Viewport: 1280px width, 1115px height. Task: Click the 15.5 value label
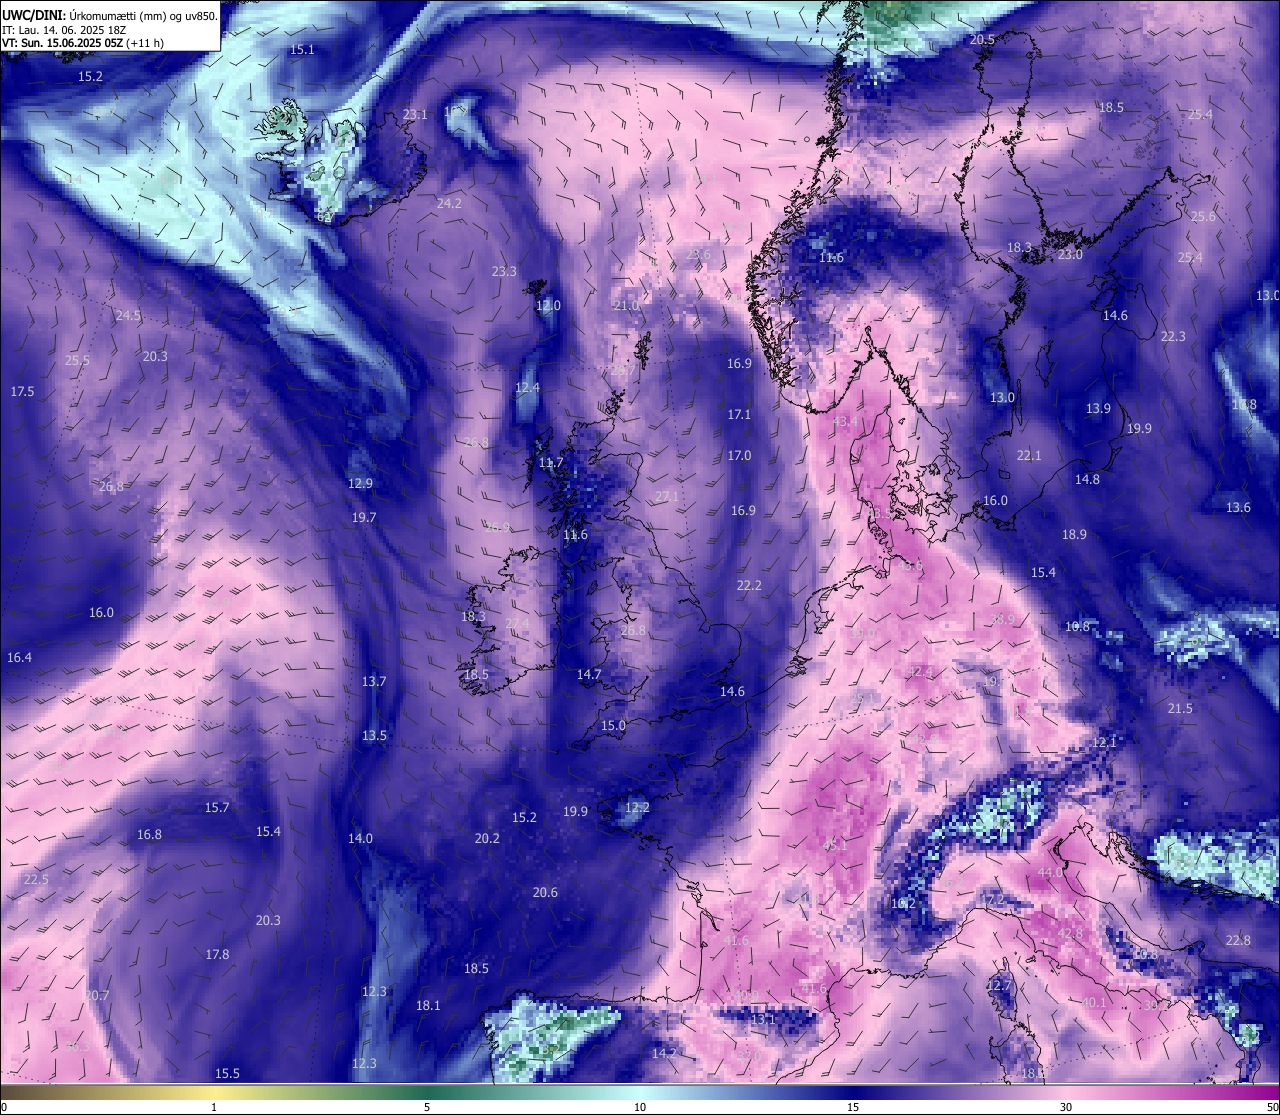pyautogui.click(x=227, y=1073)
